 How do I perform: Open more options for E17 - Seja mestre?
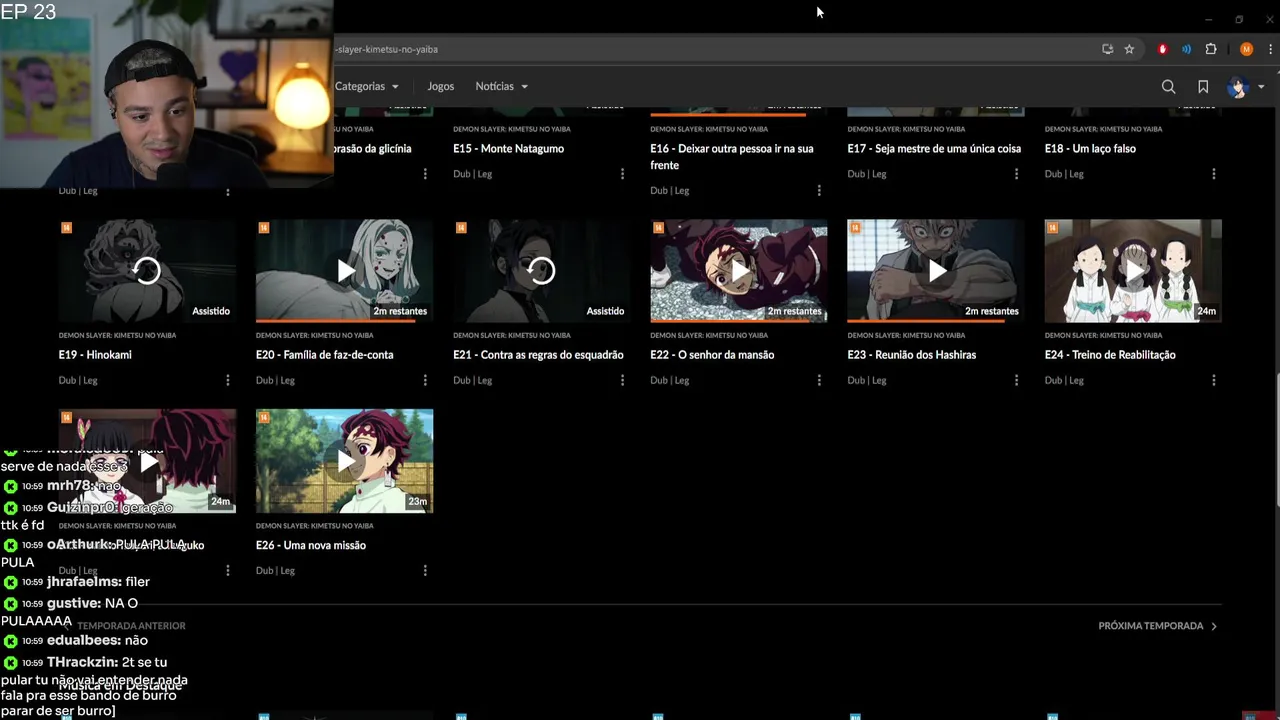[x=1016, y=174]
